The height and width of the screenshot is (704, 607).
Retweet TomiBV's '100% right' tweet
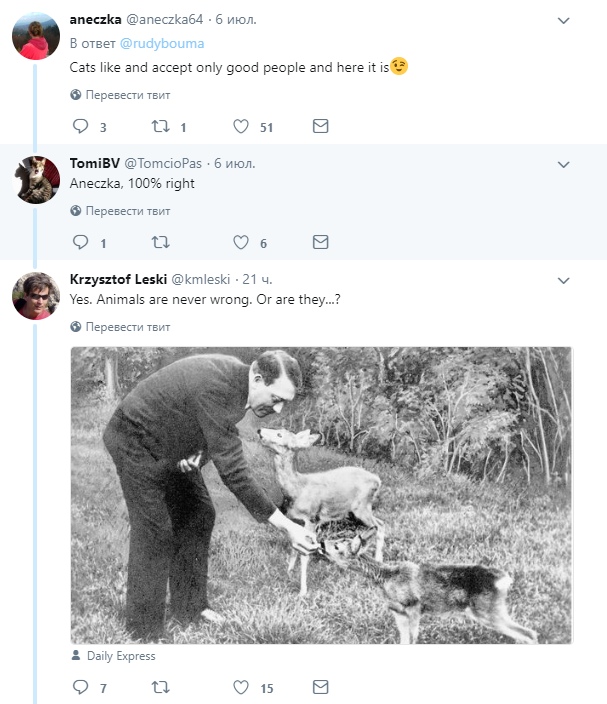160,242
